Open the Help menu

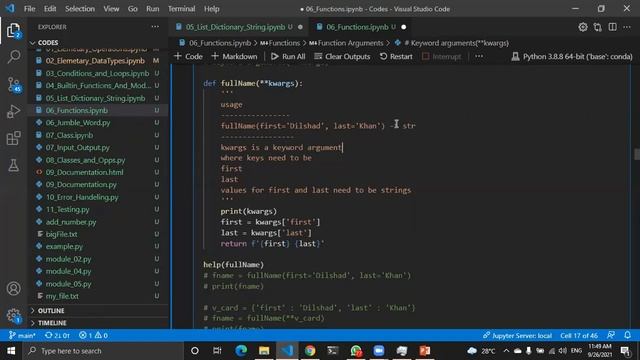[211, 9]
